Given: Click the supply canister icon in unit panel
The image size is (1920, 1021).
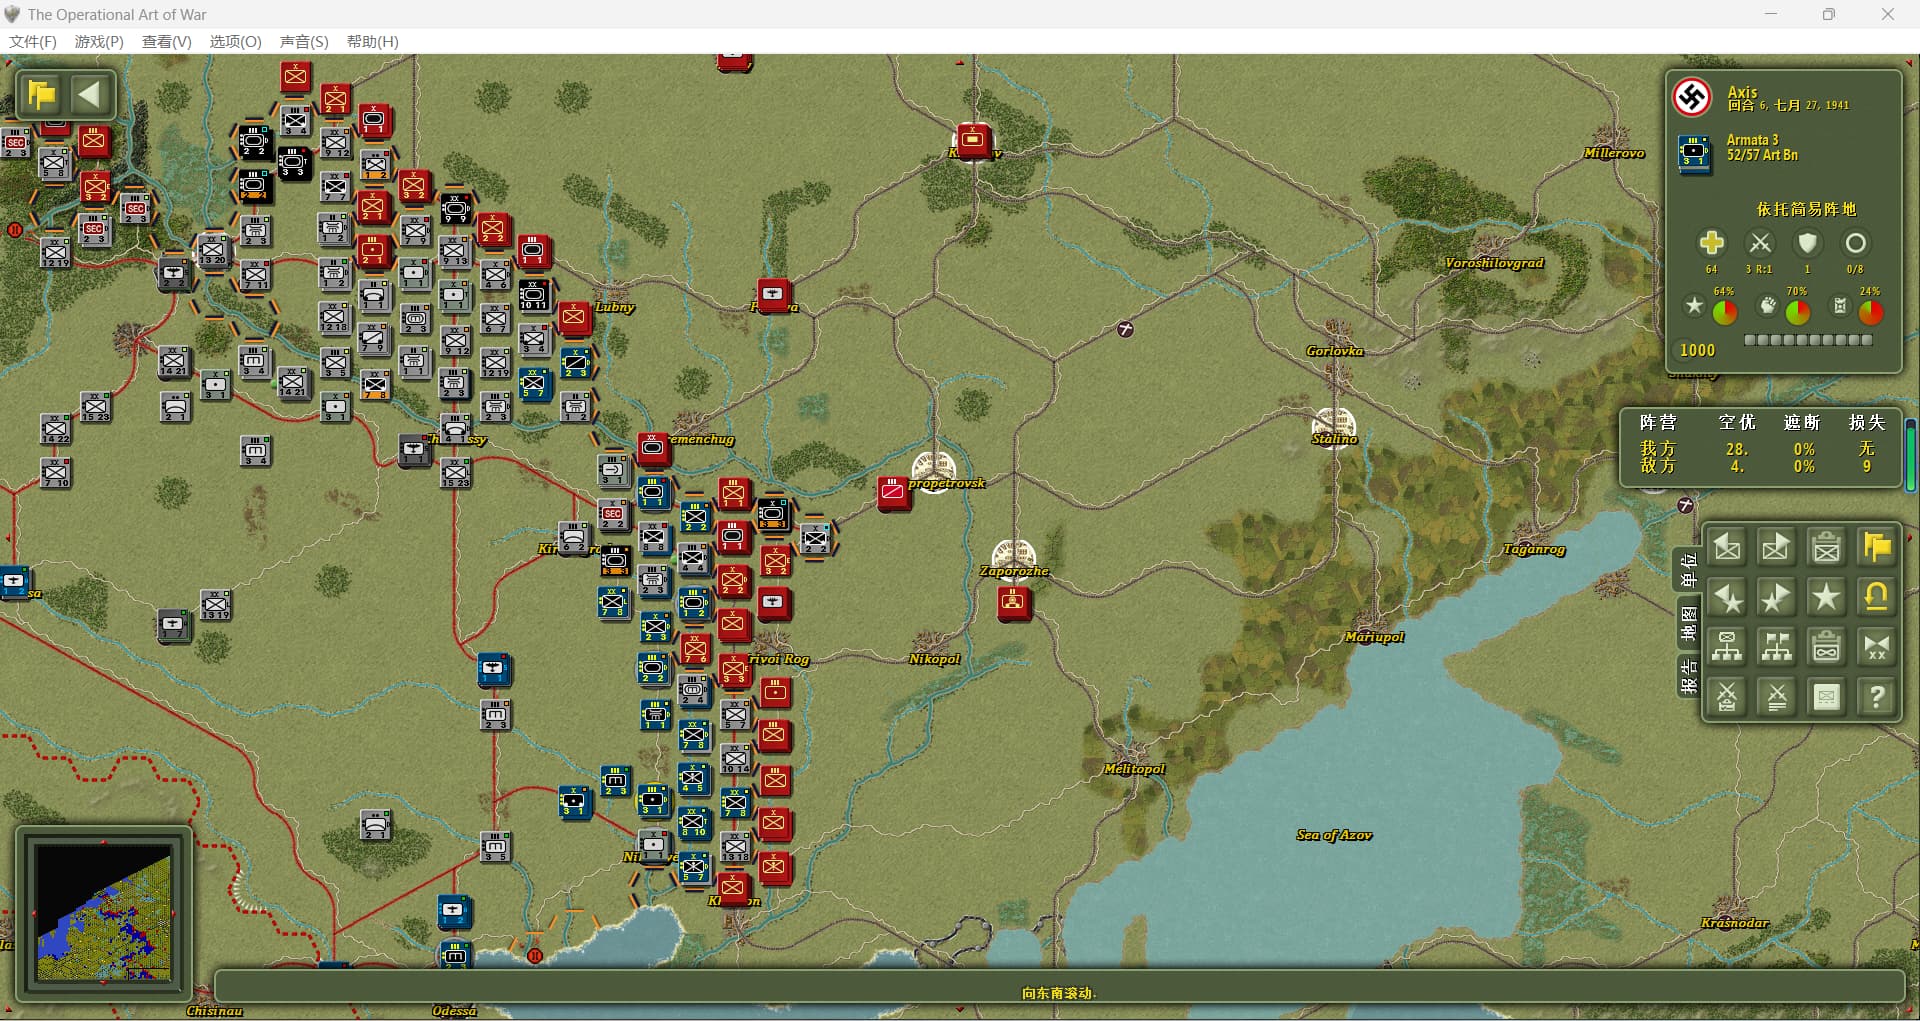Looking at the screenshot, I should [x=1840, y=305].
